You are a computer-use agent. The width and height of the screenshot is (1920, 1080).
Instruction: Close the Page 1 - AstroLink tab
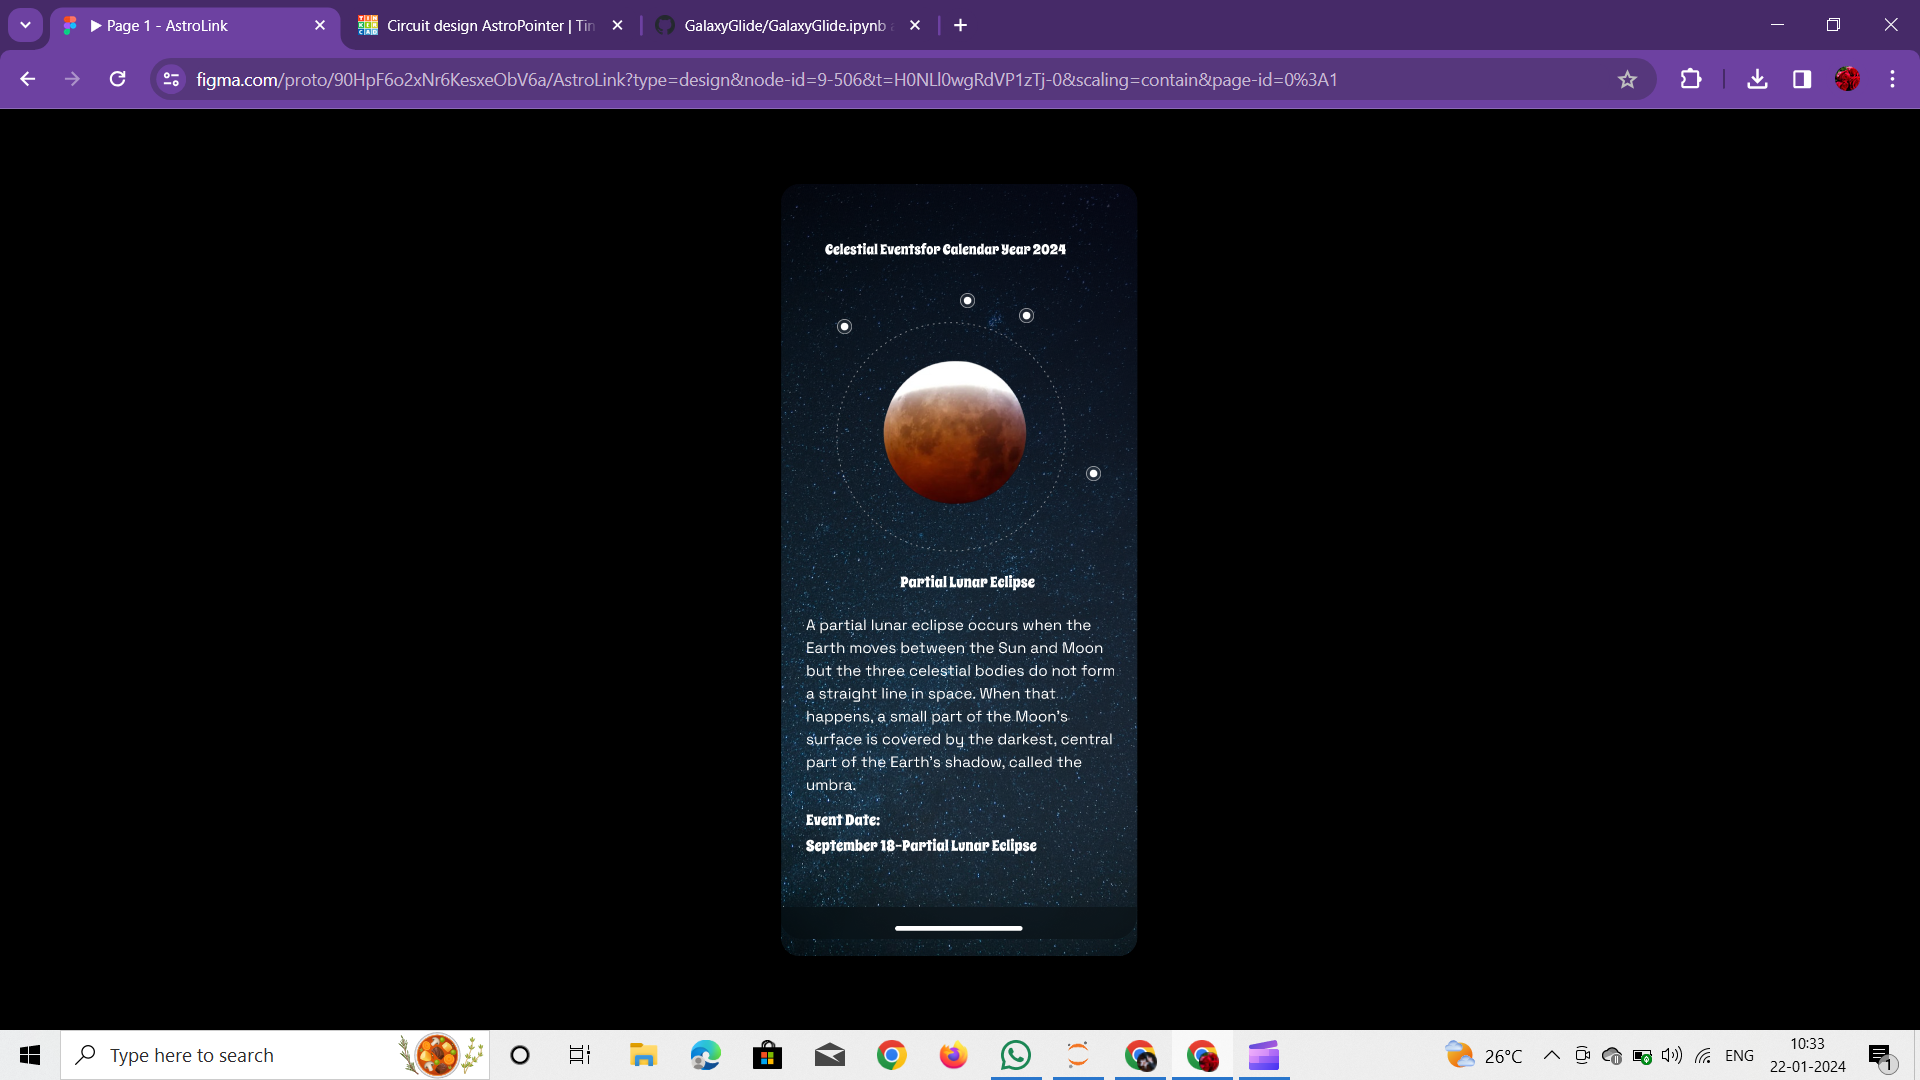[320, 25]
